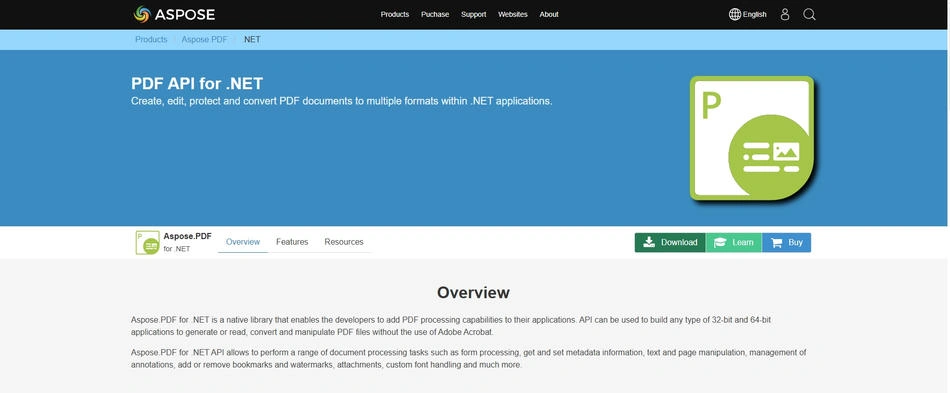The width and height of the screenshot is (950, 393).
Task: Click the blue Buy button
Action: pyautogui.click(x=786, y=242)
